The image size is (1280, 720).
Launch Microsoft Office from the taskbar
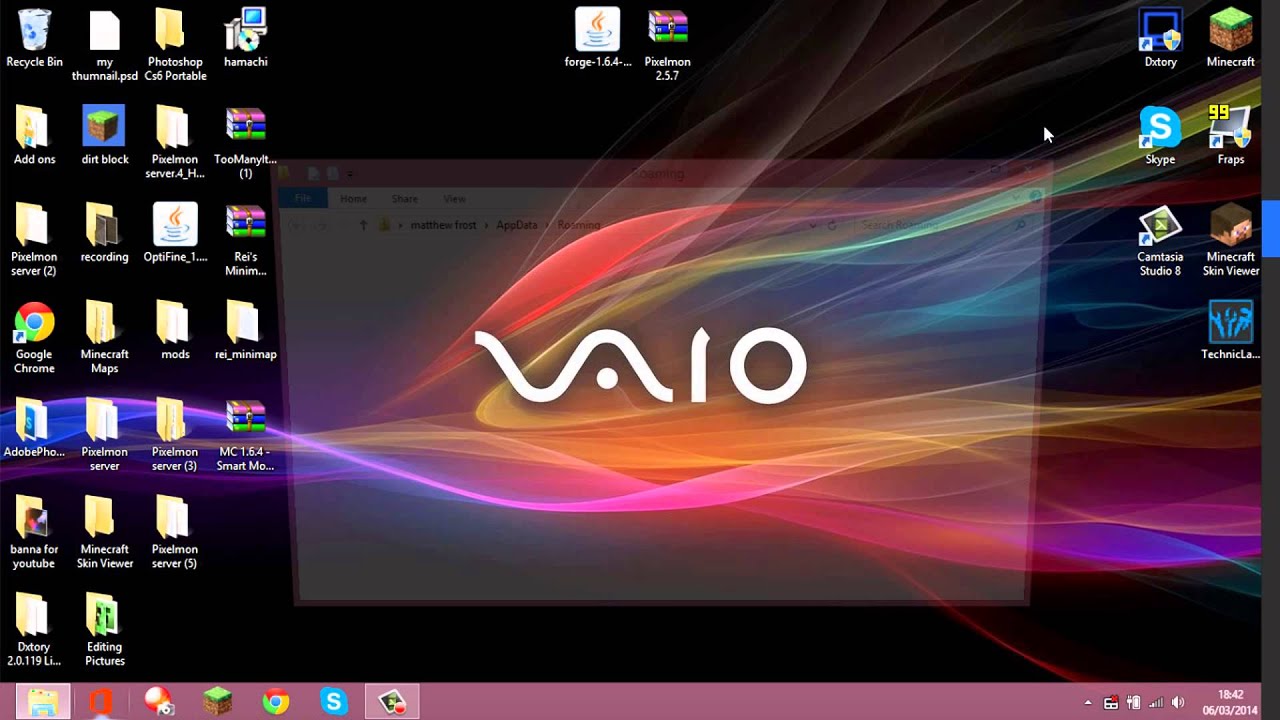pos(100,702)
